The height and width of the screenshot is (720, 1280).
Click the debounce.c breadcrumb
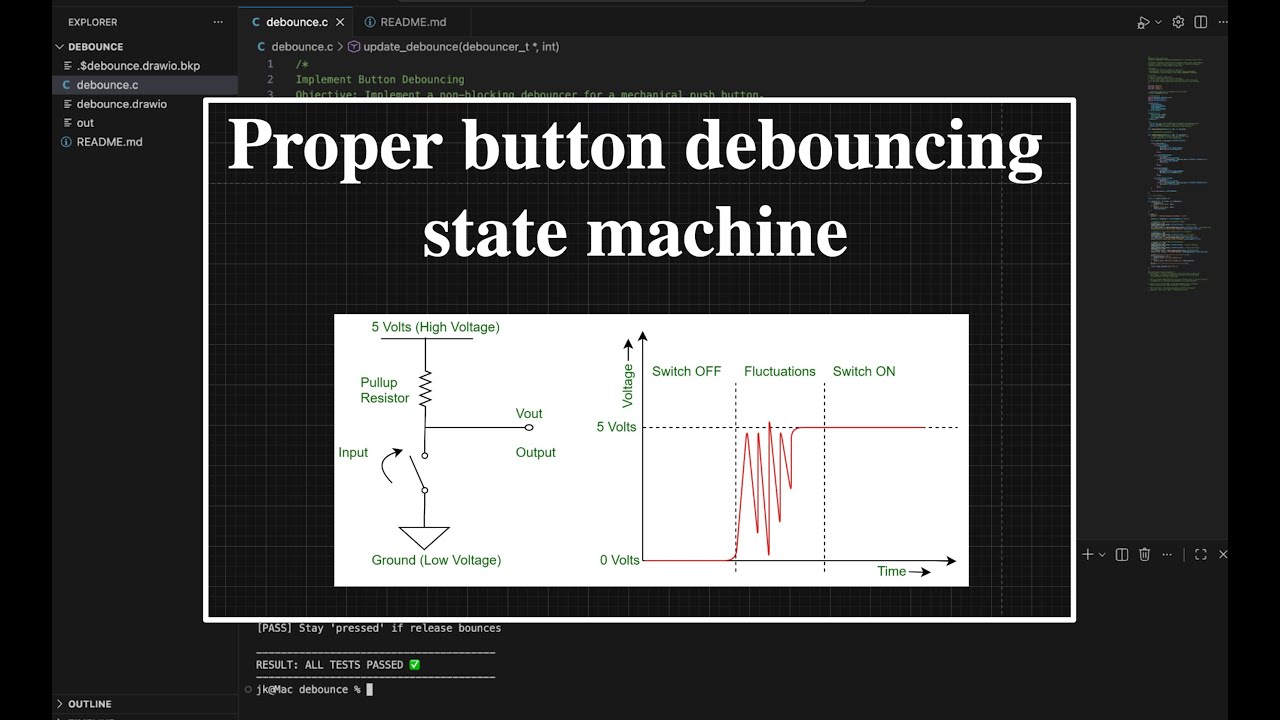(x=301, y=46)
